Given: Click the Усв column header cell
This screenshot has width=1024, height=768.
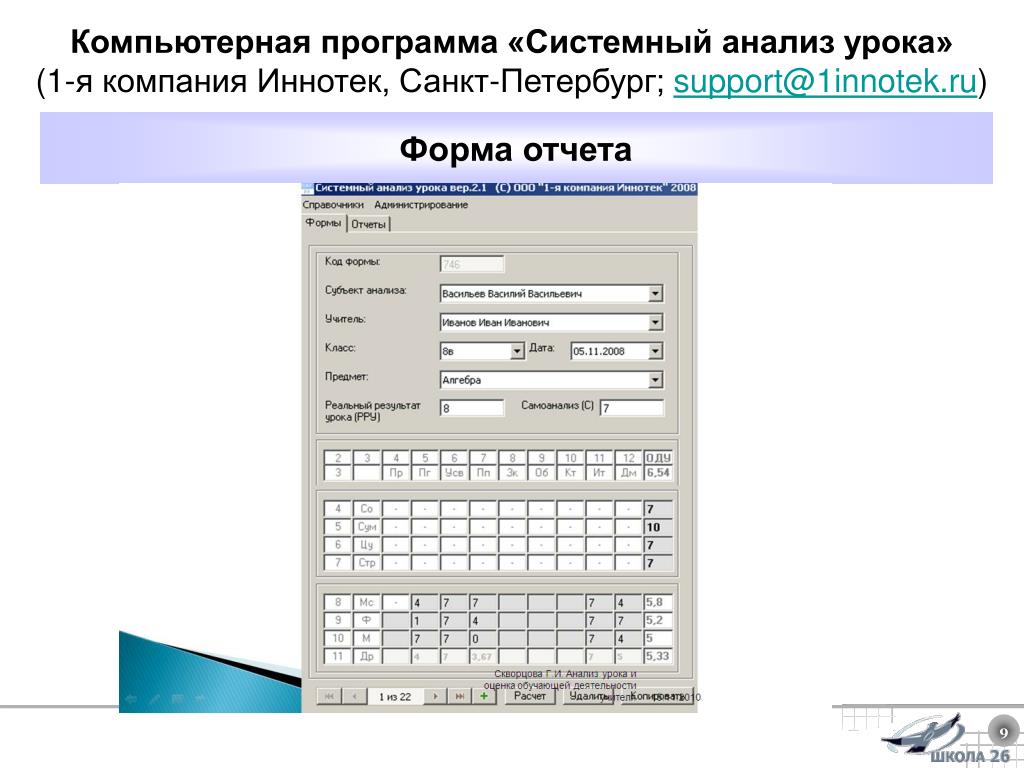Looking at the screenshot, I should pos(454,473).
